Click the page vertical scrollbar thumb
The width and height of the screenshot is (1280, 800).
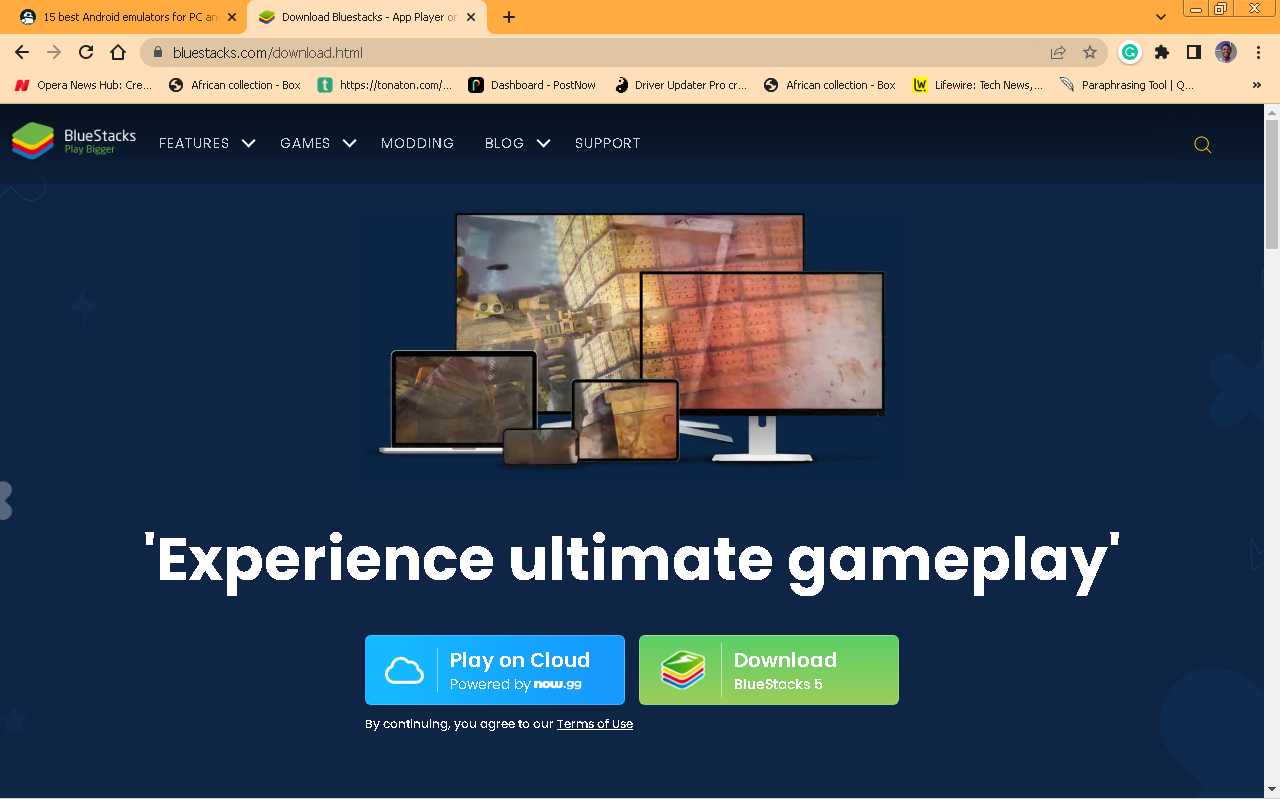(x=1272, y=185)
